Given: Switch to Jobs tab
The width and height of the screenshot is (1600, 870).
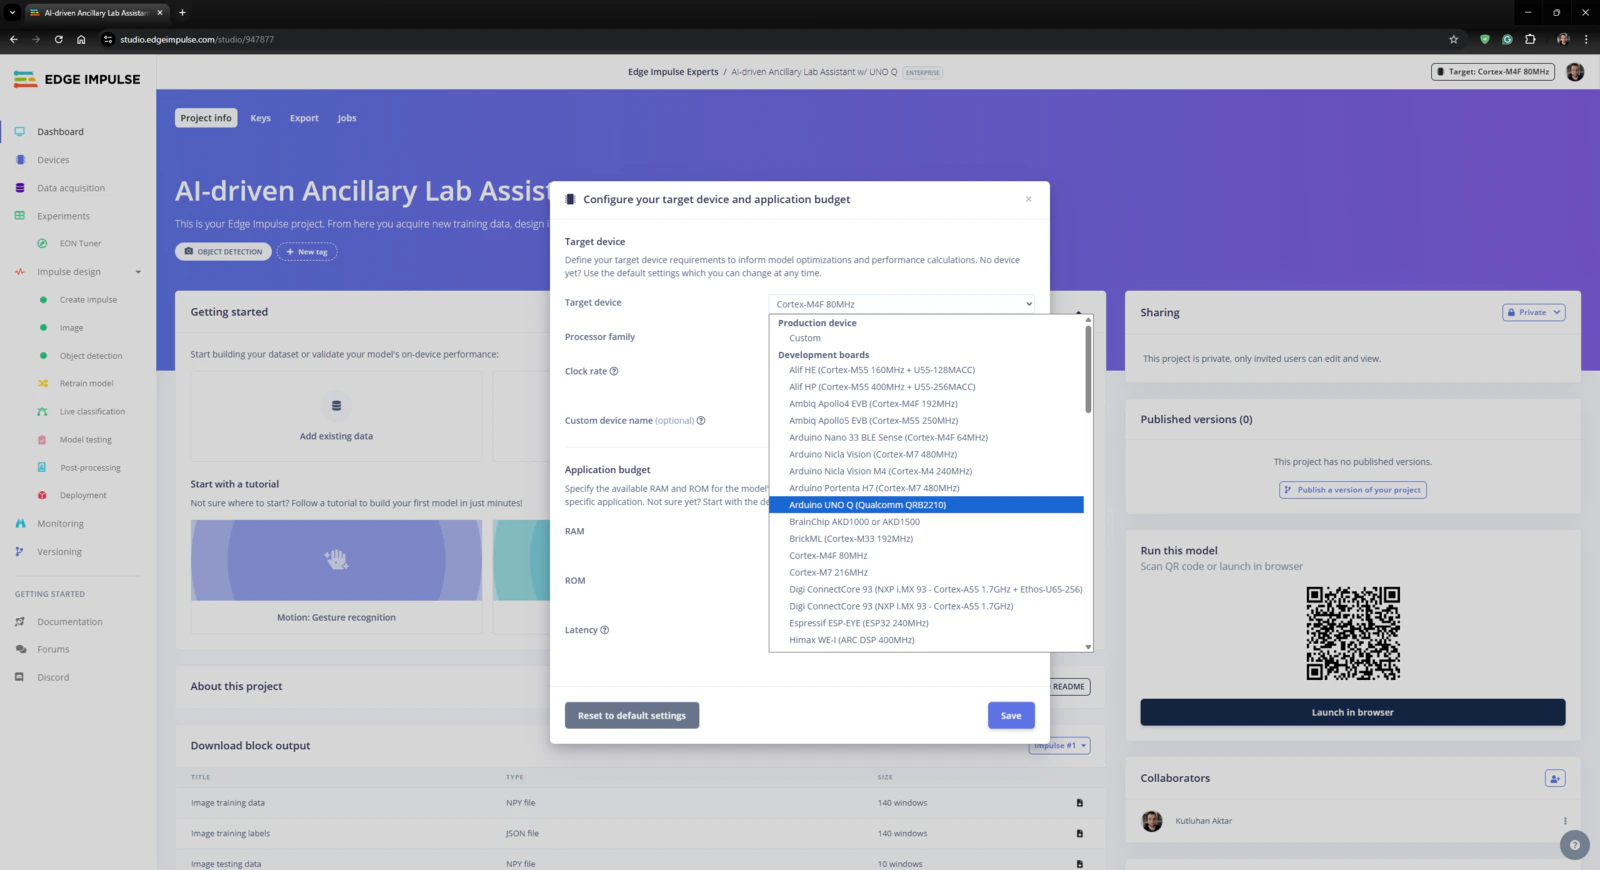Looking at the screenshot, I should pos(347,118).
